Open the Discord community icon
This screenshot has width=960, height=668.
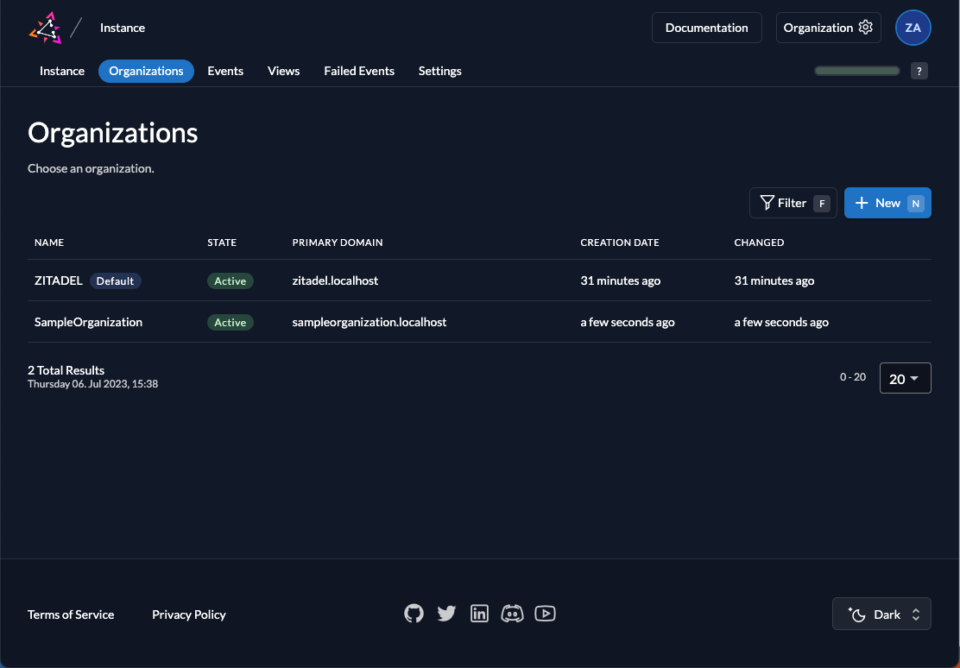click(x=512, y=613)
